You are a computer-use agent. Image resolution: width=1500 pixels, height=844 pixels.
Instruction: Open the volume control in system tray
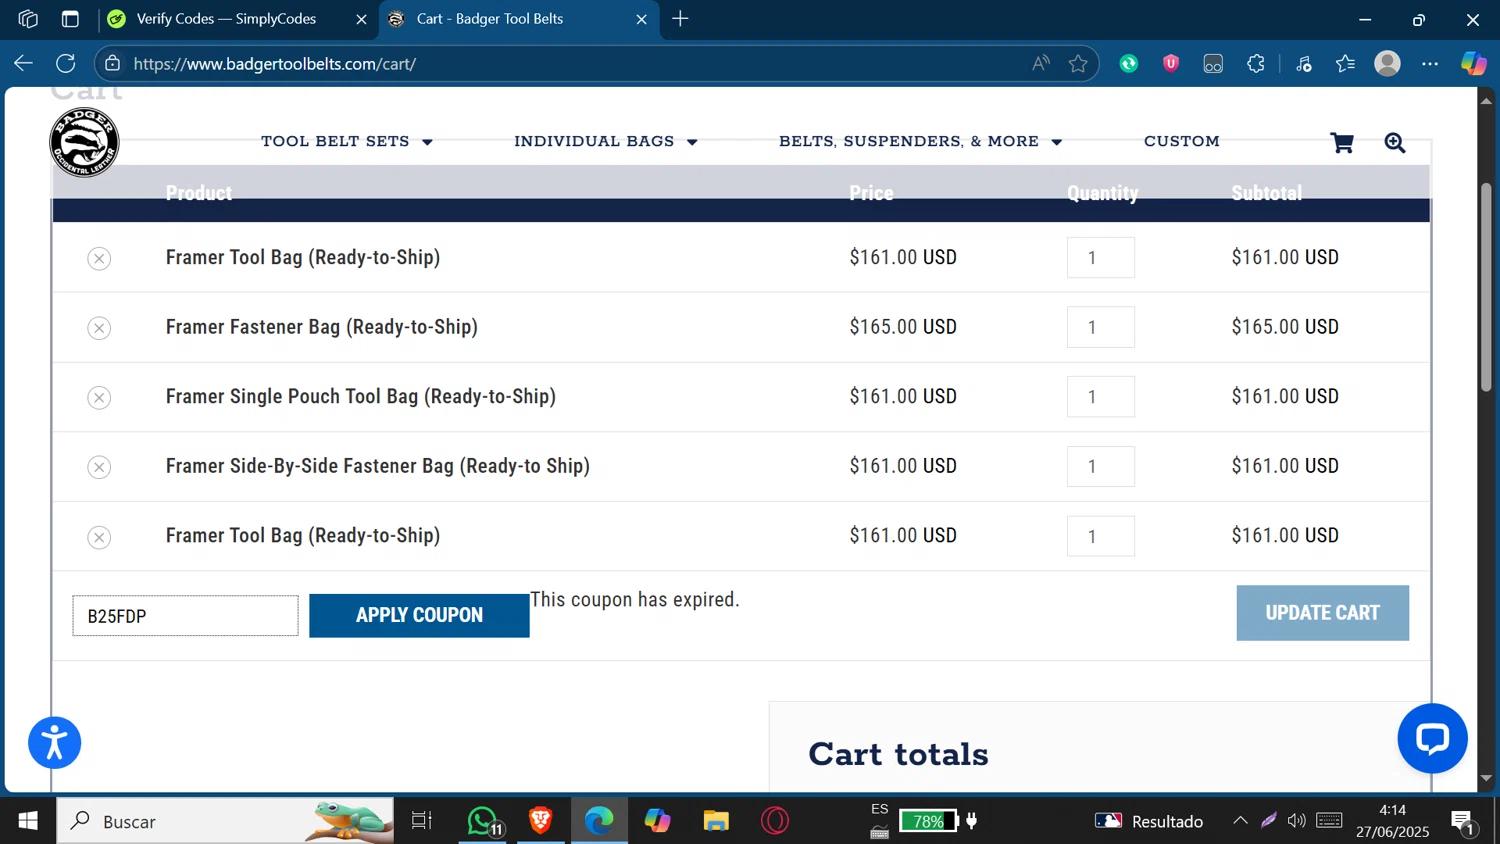pyautogui.click(x=1296, y=821)
